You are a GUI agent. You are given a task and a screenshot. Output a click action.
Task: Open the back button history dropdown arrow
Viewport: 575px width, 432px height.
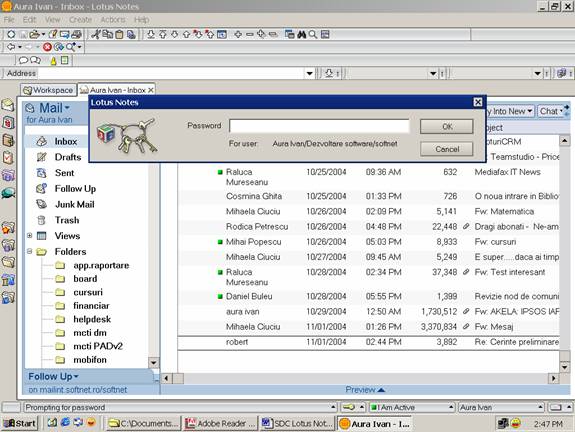coord(20,47)
